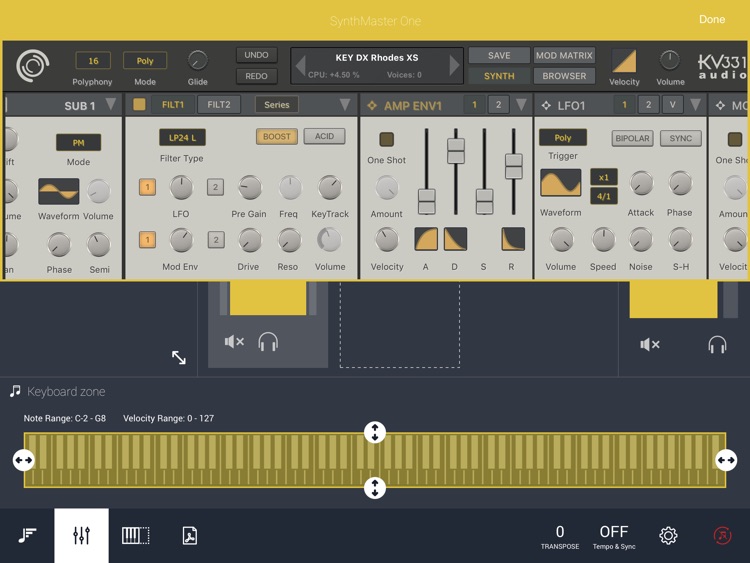Toggle LFO1 BIPOLAR mode
The height and width of the screenshot is (563, 750).
[x=632, y=138]
